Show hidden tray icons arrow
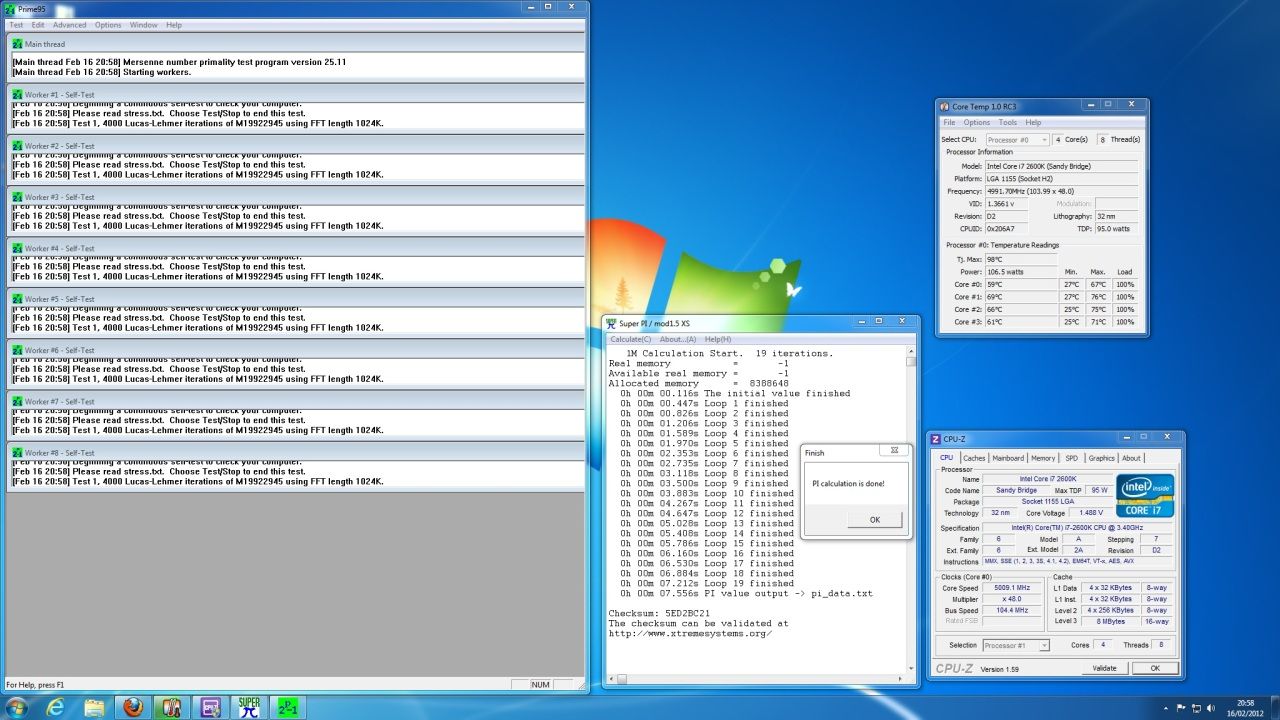 pos(1167,707)
